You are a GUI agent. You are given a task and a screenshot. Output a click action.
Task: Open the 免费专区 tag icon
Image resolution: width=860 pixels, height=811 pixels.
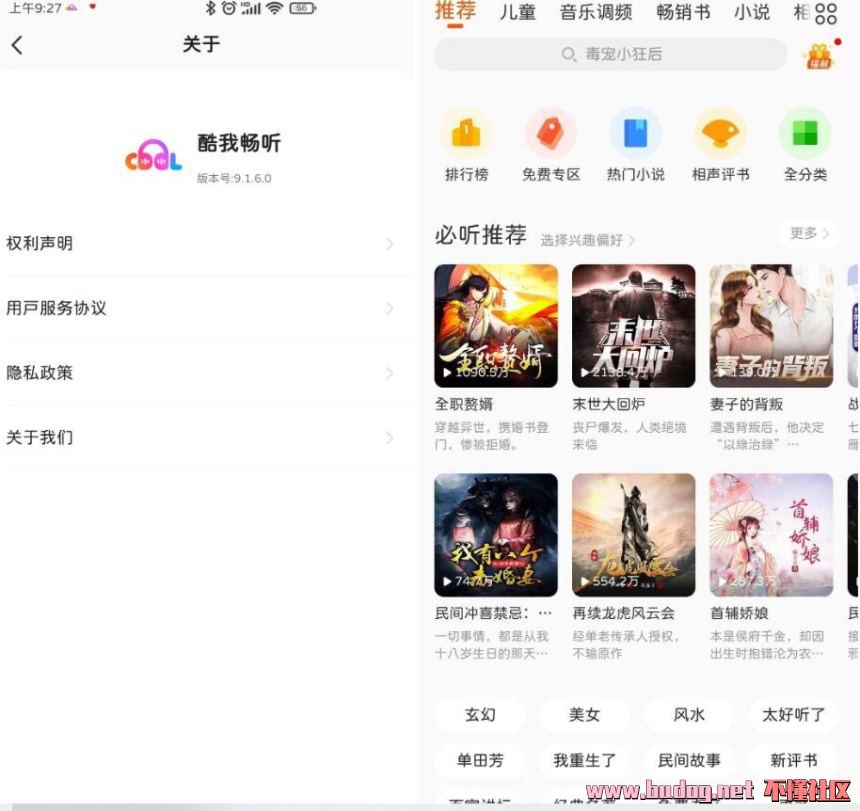551,133
